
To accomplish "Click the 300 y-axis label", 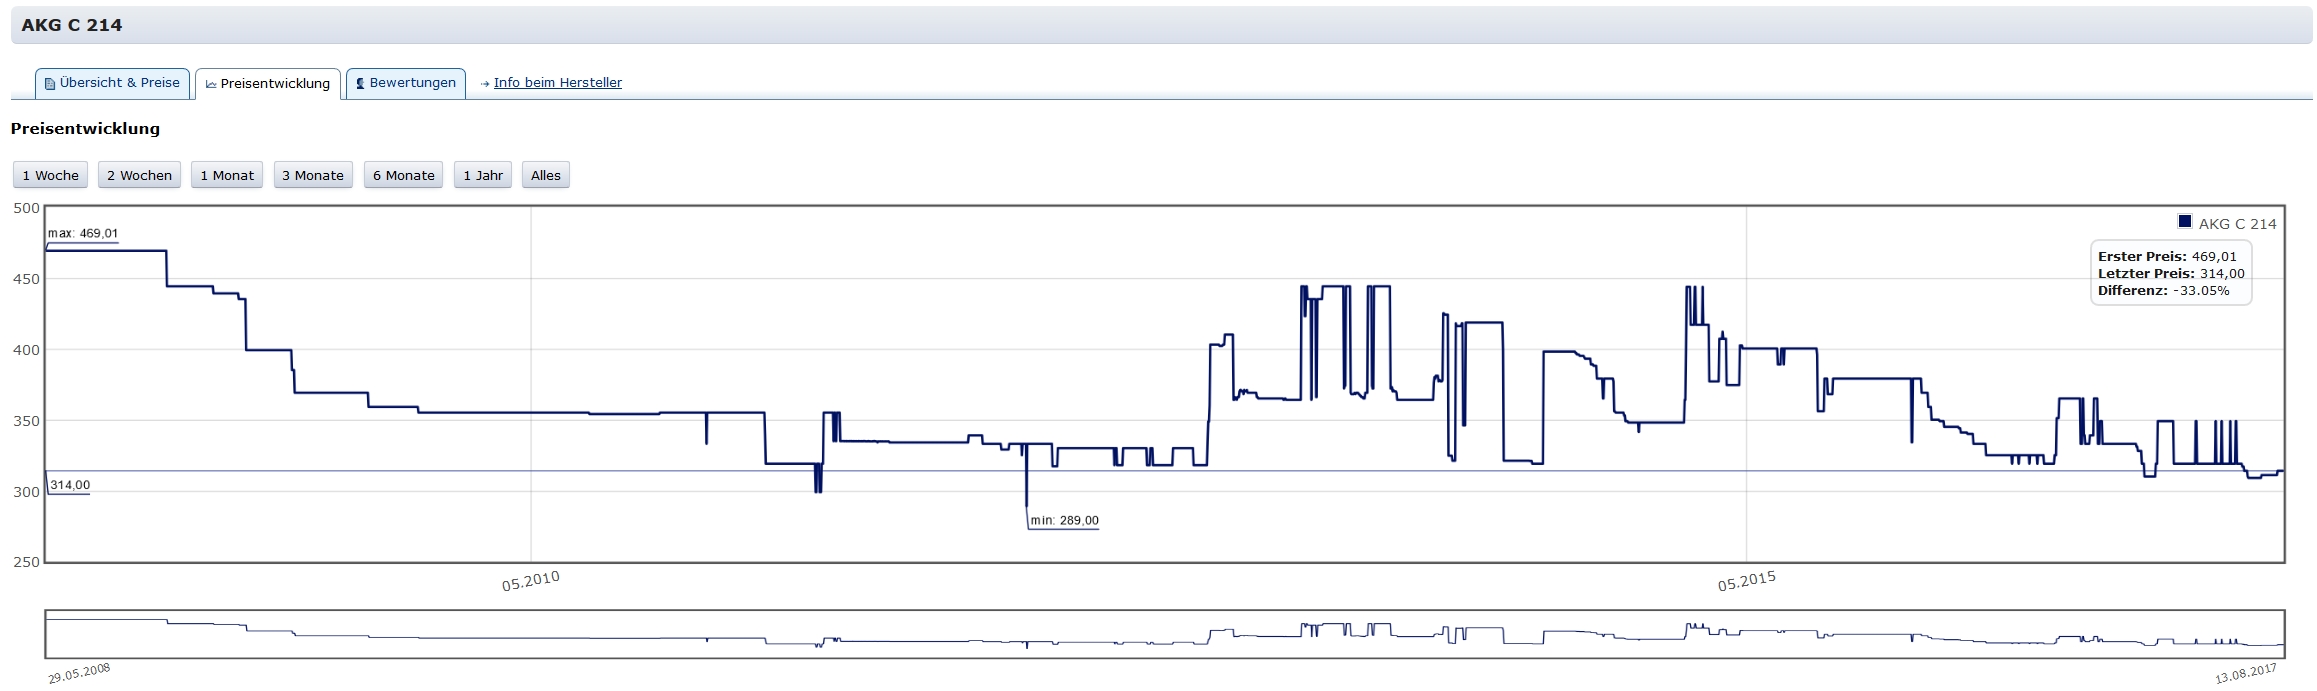I will (x=27, y=492).
